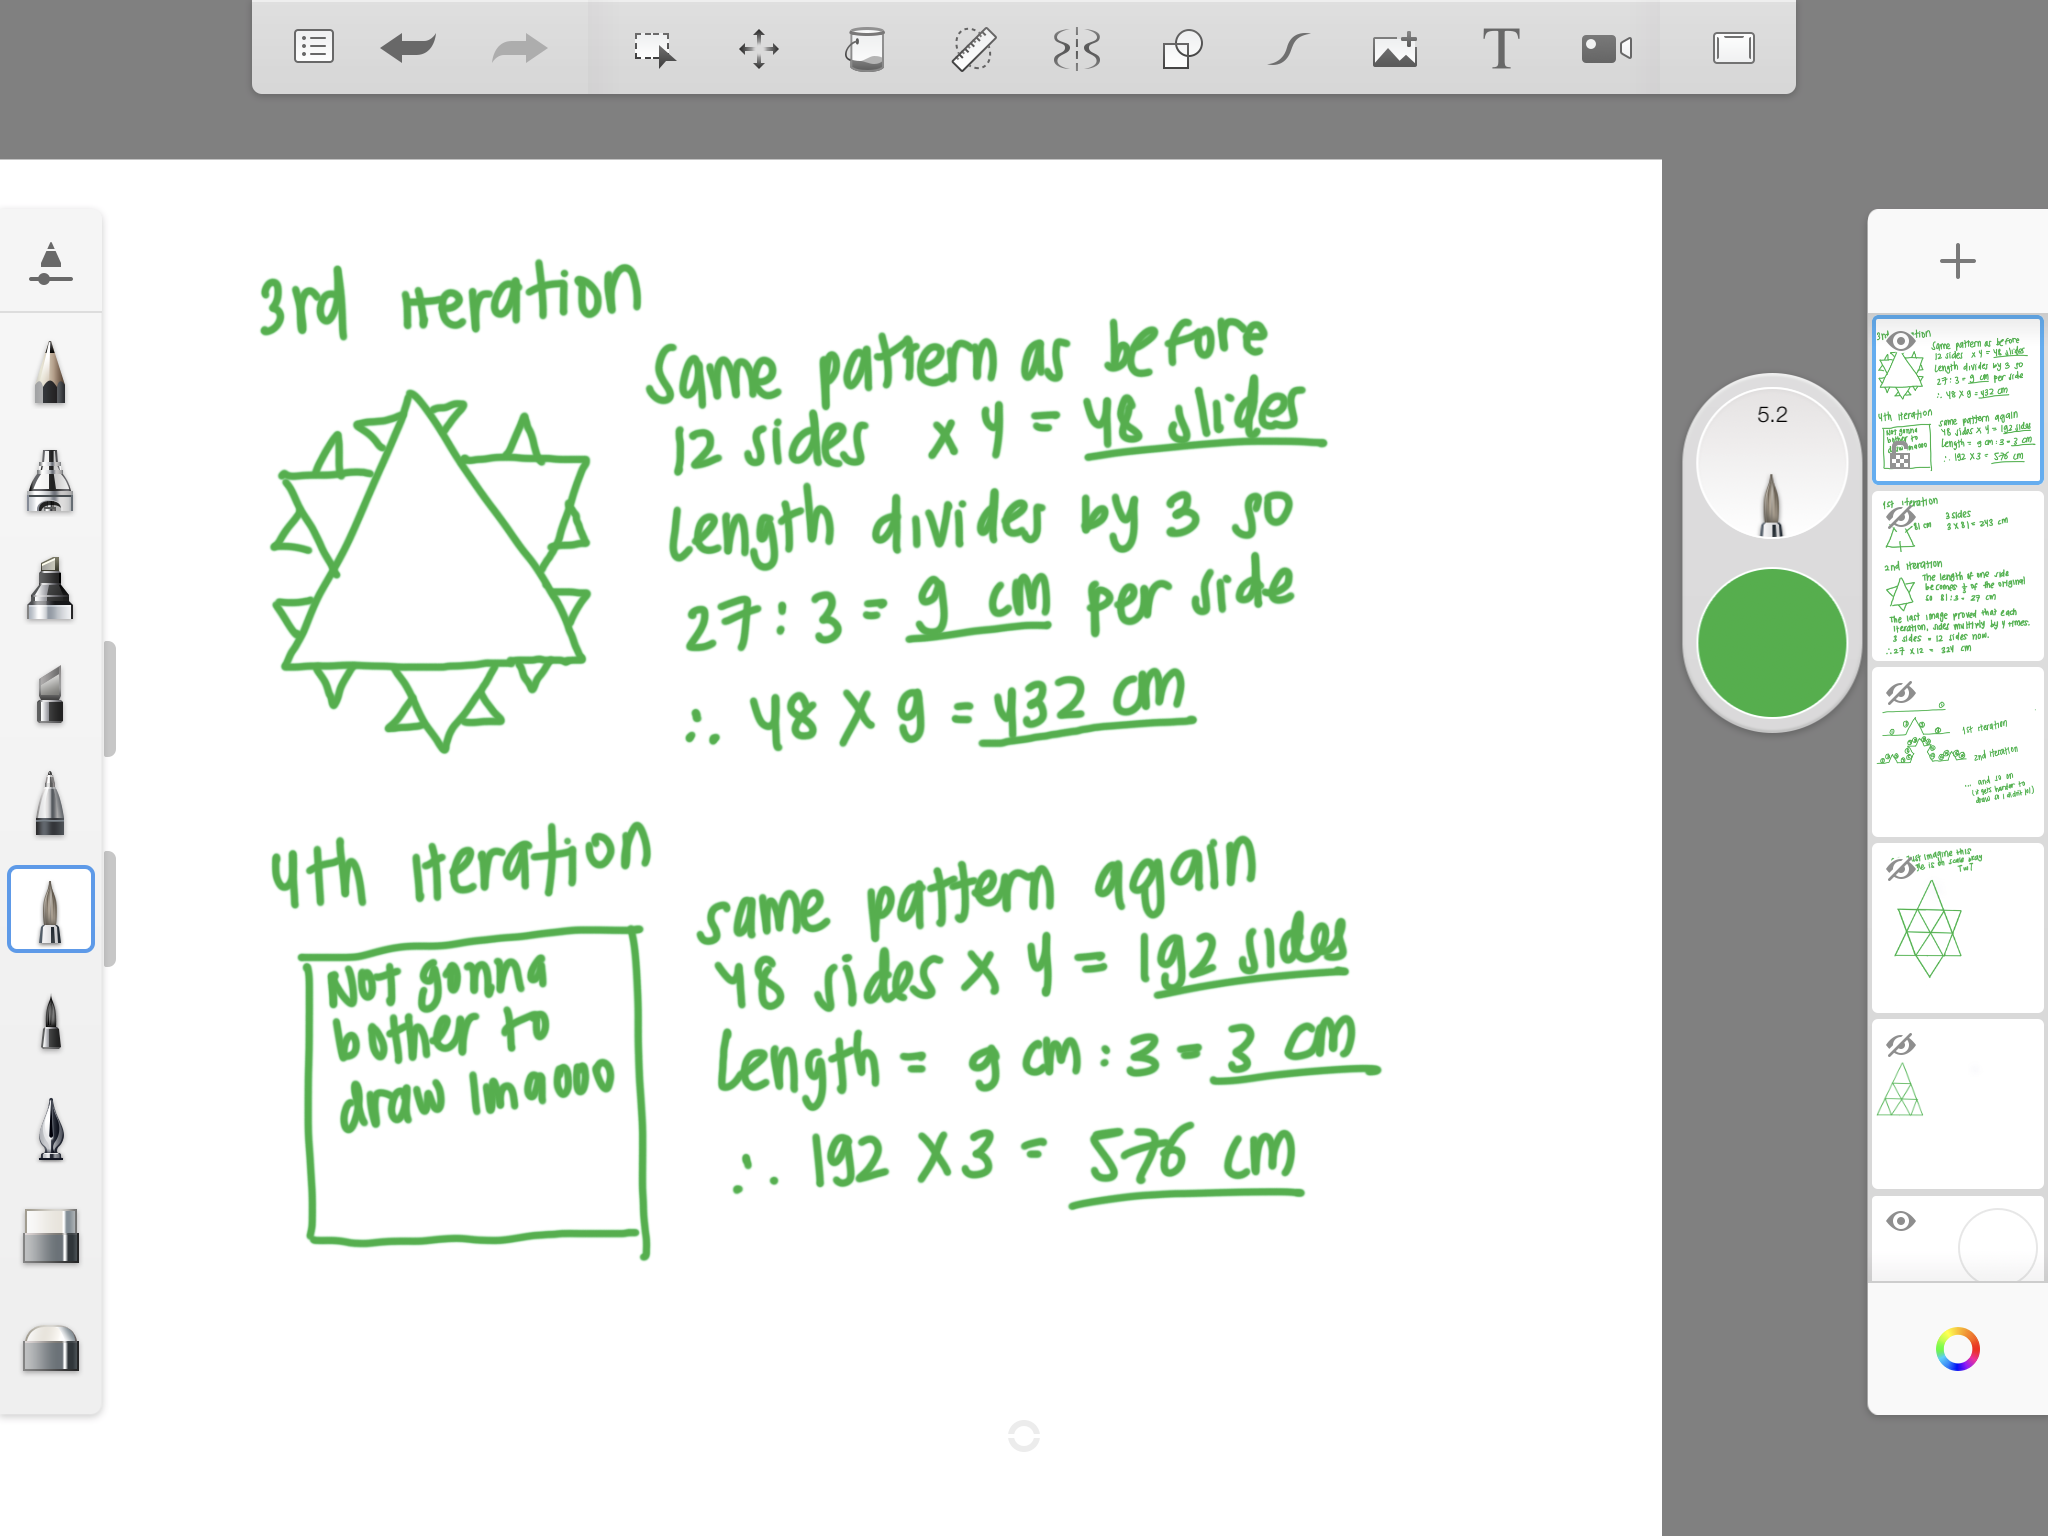This screenshot has width=2048, height=1536.
Task: Click the undo arrow in the toolbar
Action: [408, 48]
